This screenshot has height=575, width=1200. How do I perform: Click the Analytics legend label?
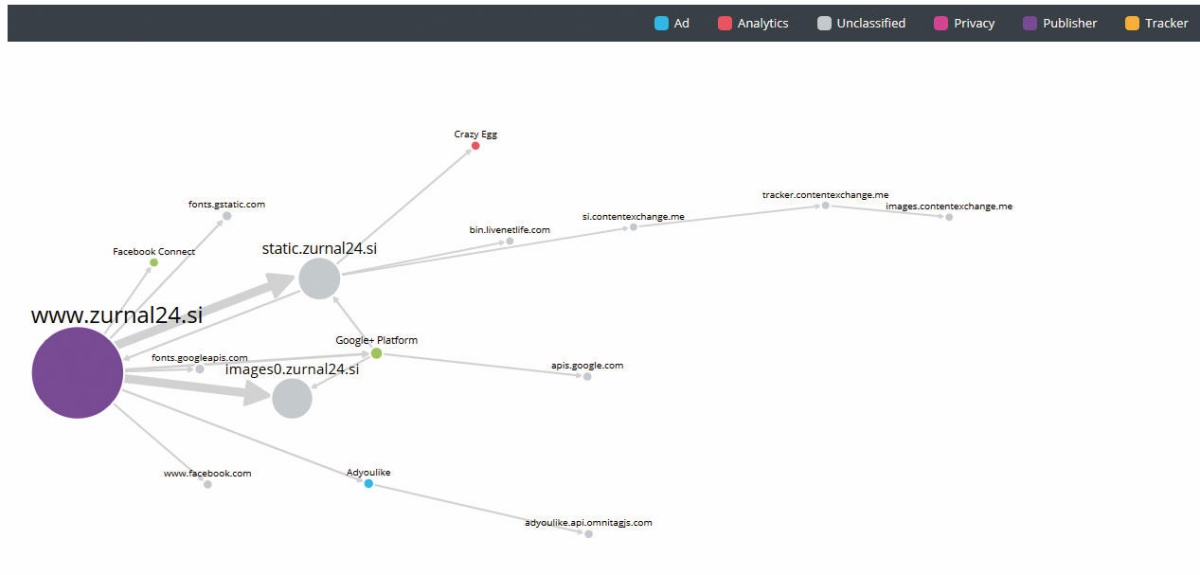[763, 24]
